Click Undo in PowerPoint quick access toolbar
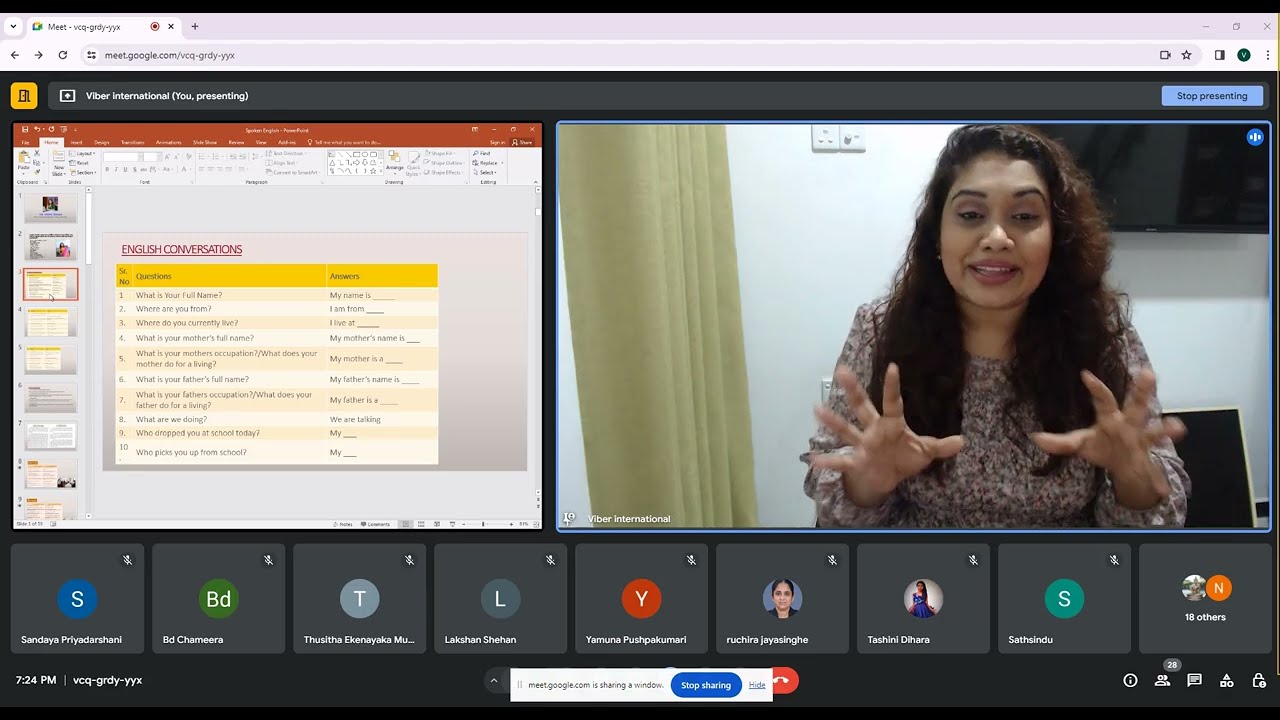Viewport: 1280px width, 720px height. click(38, 129)
